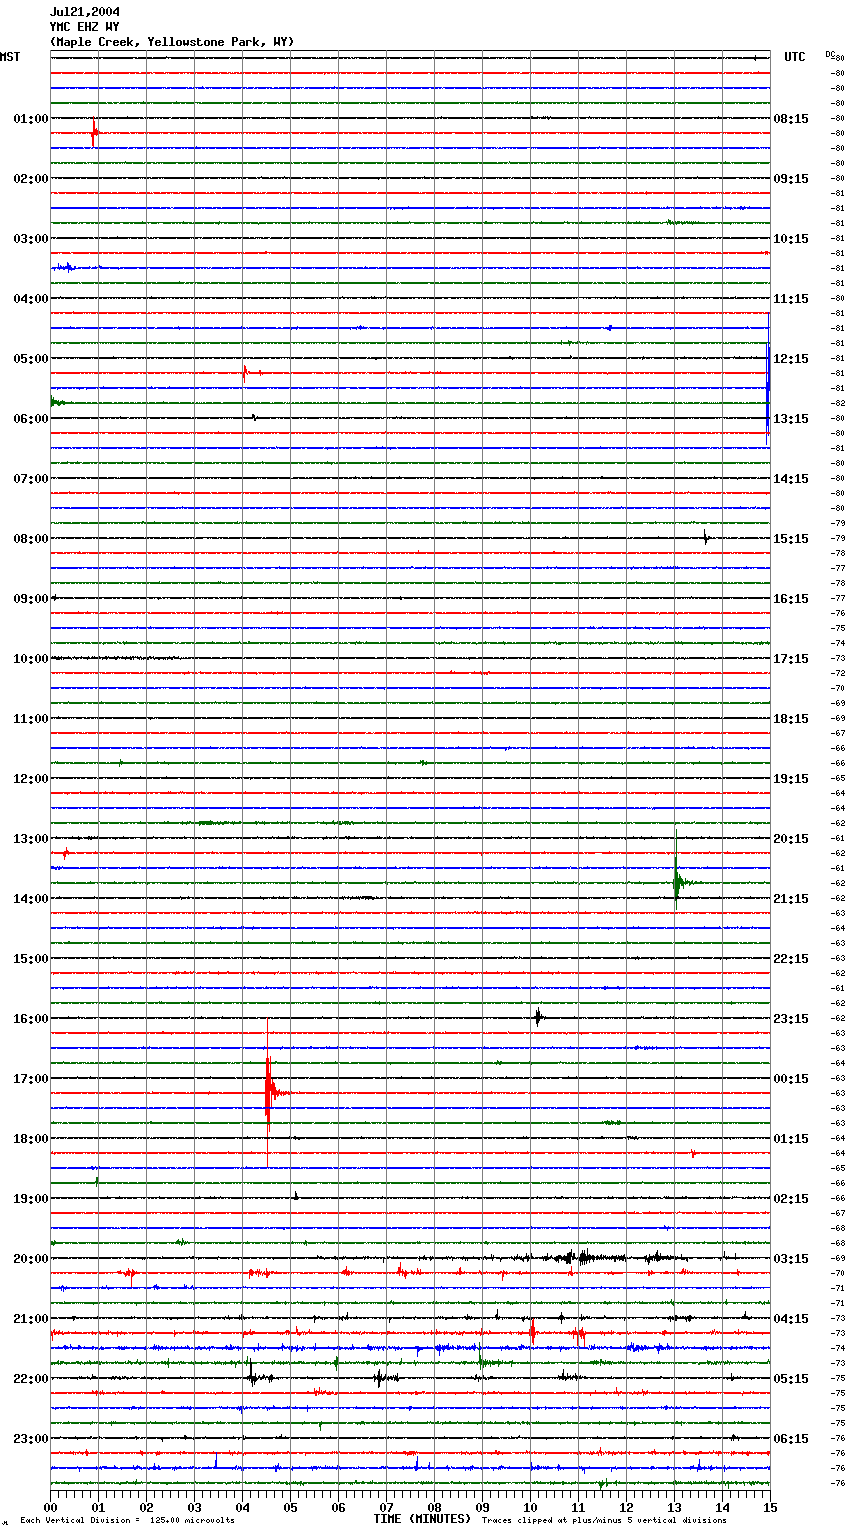Click the red spike on the 01:15 trace
The height and width of the screenshot is (1534, 850).
pyautogui.click(x=94, y=132)
